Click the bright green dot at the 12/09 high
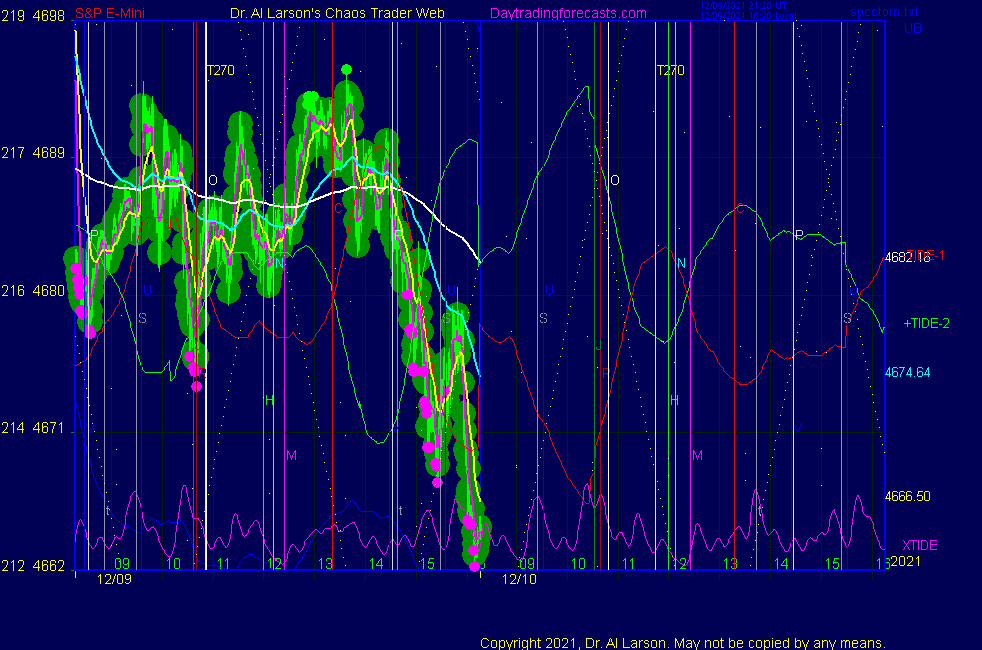This screenshot has width=982, height=650. point(346,70)
